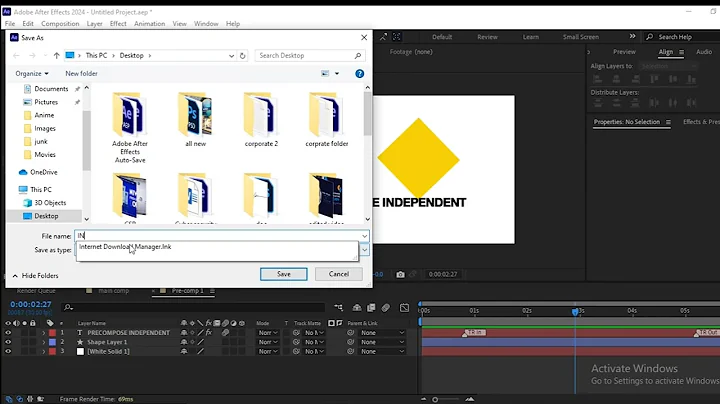Screen dimensions: 720x404
Task: Toggle shy switch on Shape Layer 1
Action: coord(184,342)
